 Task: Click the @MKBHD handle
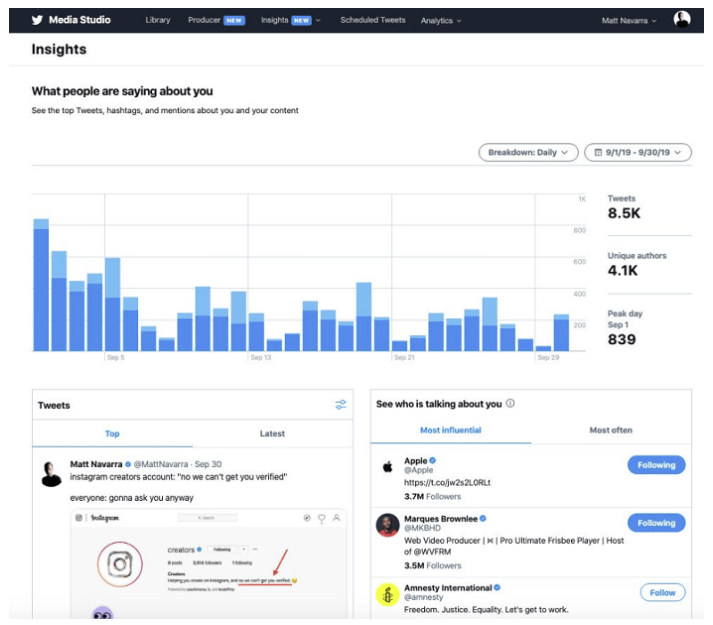422,528
